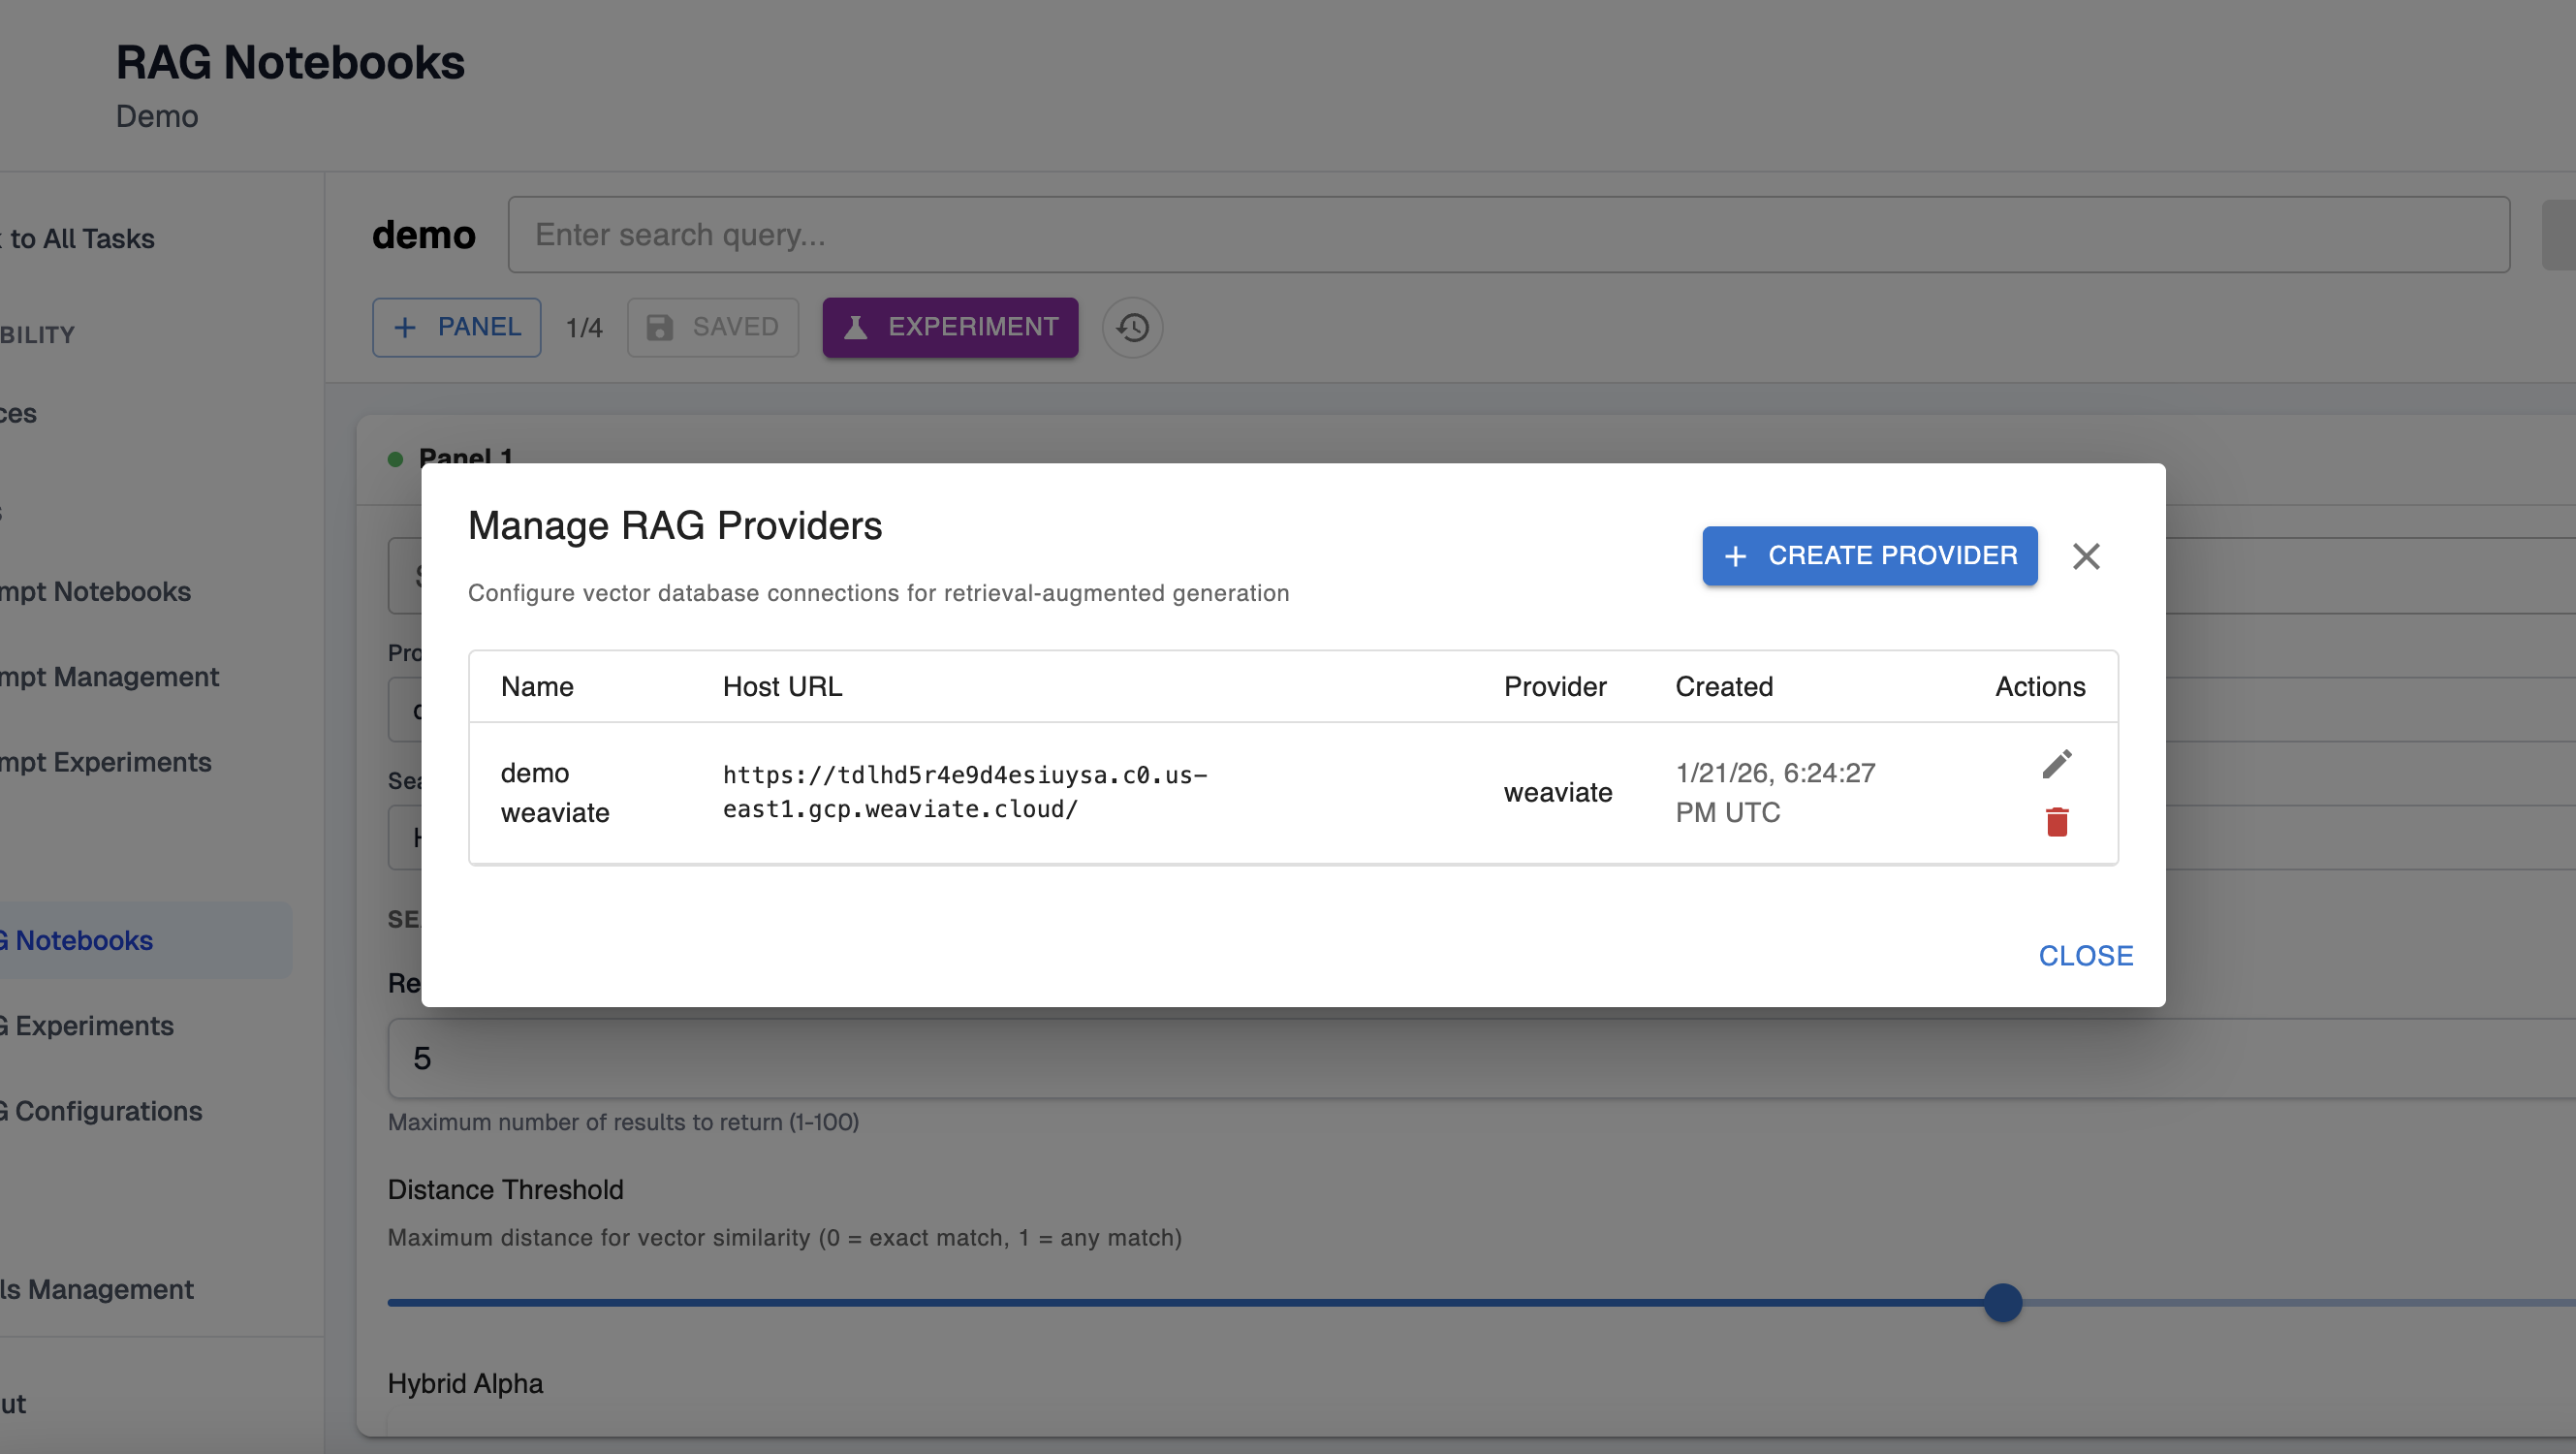Click the search query input field

pos(1508,235)
